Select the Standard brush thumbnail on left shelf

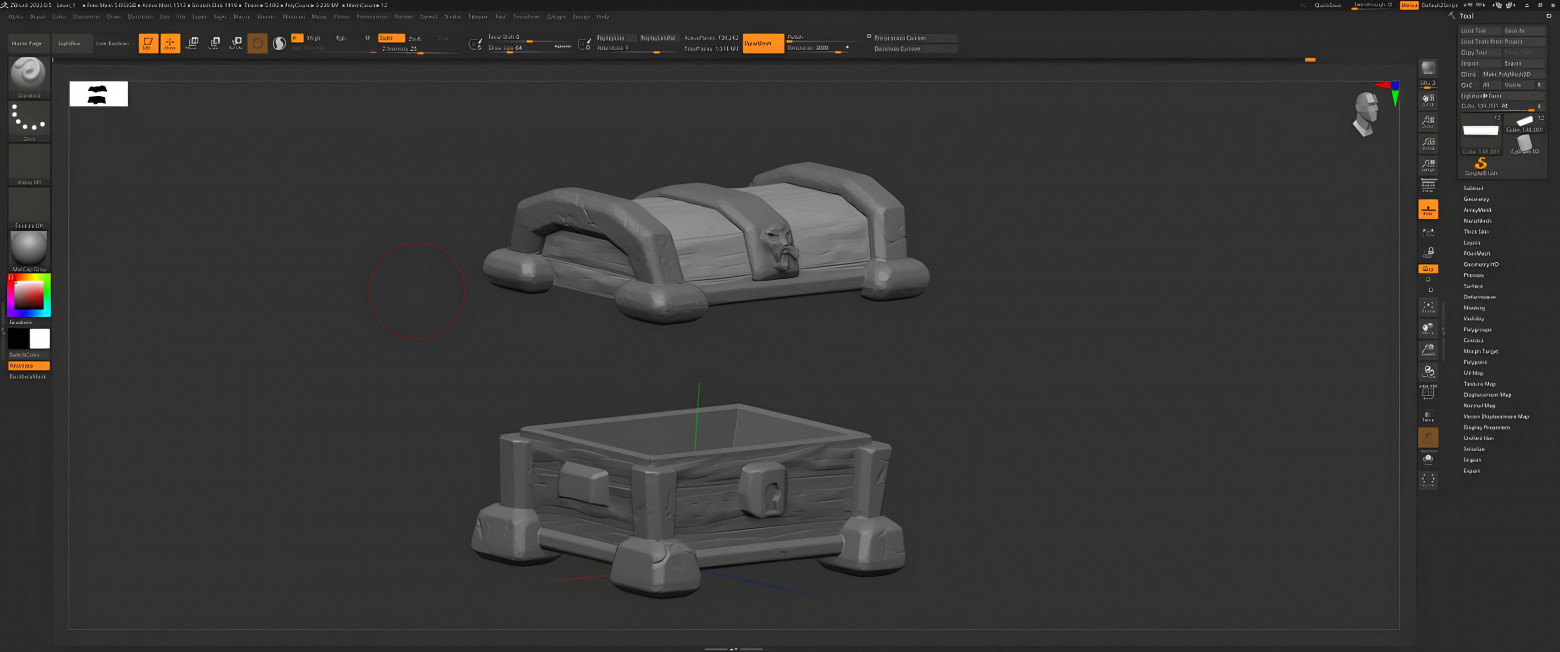coord(27,75)
